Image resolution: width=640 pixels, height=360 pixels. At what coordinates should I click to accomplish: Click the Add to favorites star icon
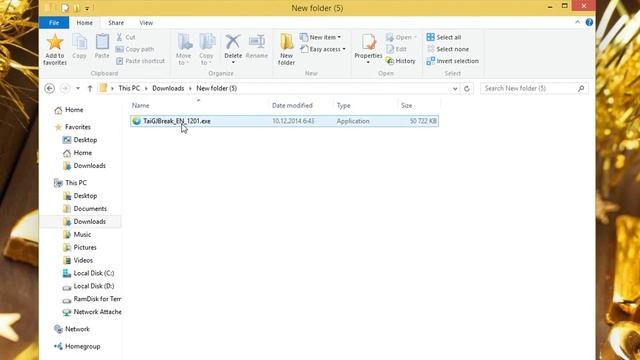tap(55, 42)
